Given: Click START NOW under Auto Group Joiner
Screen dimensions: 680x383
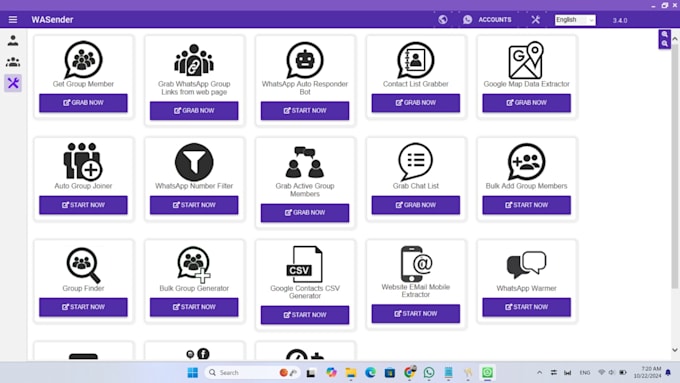Looking at the screenshot, I should click(x=83, y=205).
